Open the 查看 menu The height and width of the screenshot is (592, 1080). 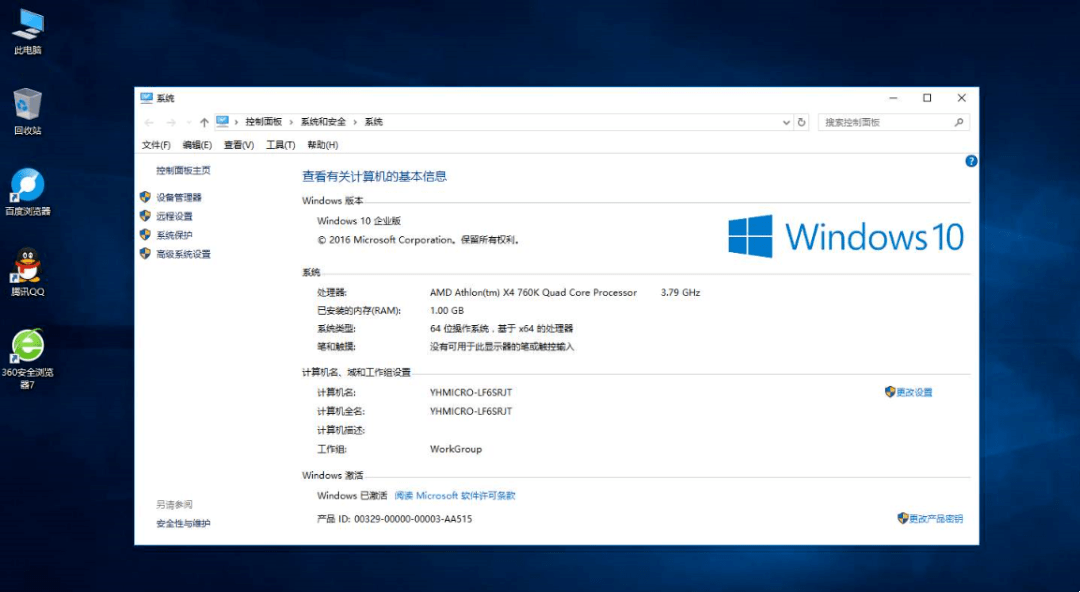[x=238, y=144]
